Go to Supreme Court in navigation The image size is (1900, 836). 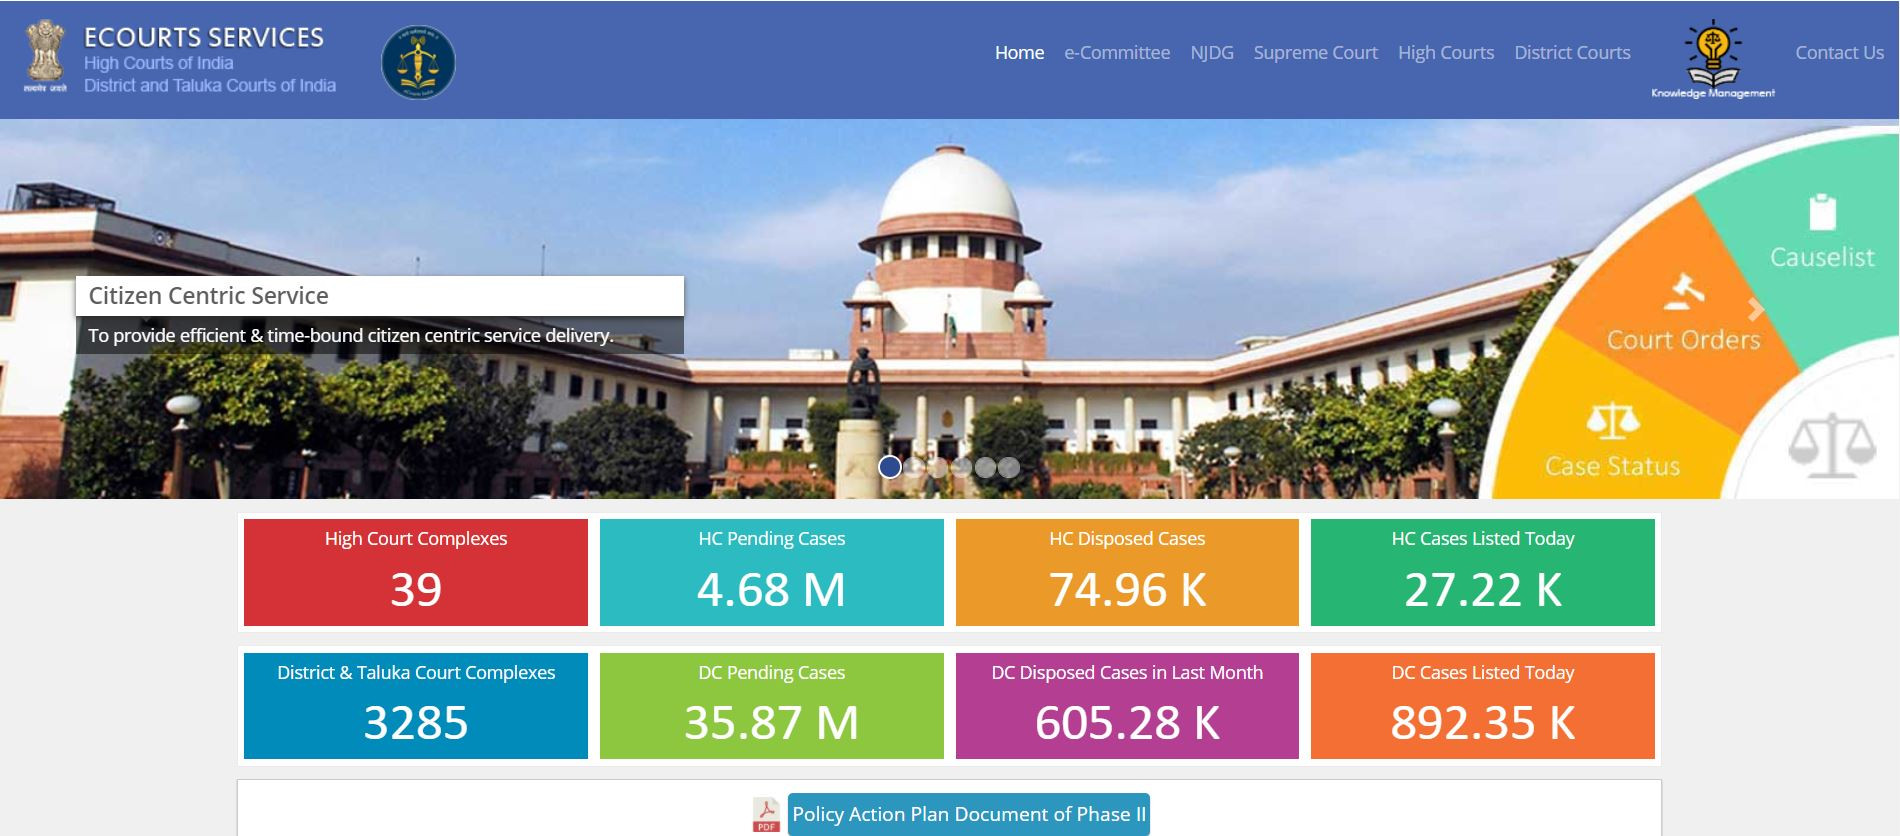[x=1315, y=53]
